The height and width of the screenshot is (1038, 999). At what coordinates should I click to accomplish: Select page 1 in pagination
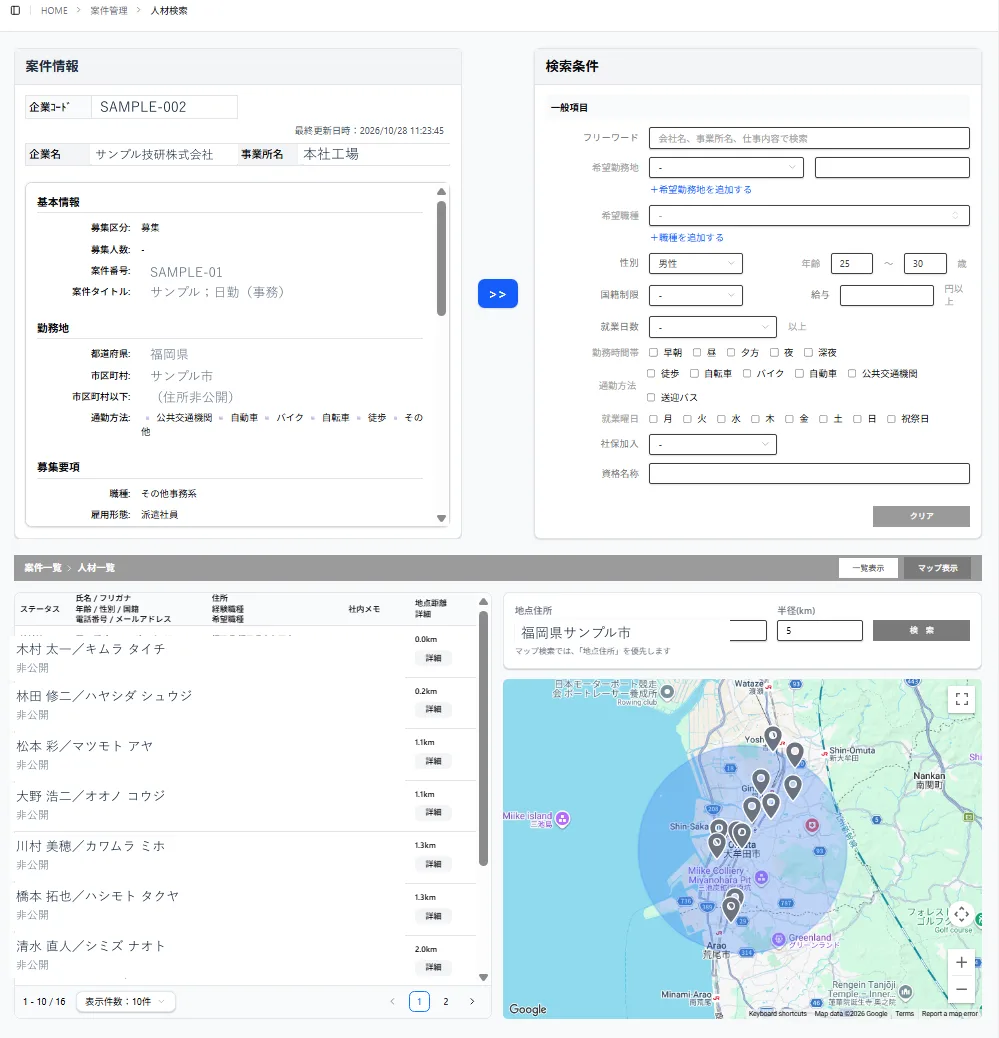click(x=419, y=1002)
